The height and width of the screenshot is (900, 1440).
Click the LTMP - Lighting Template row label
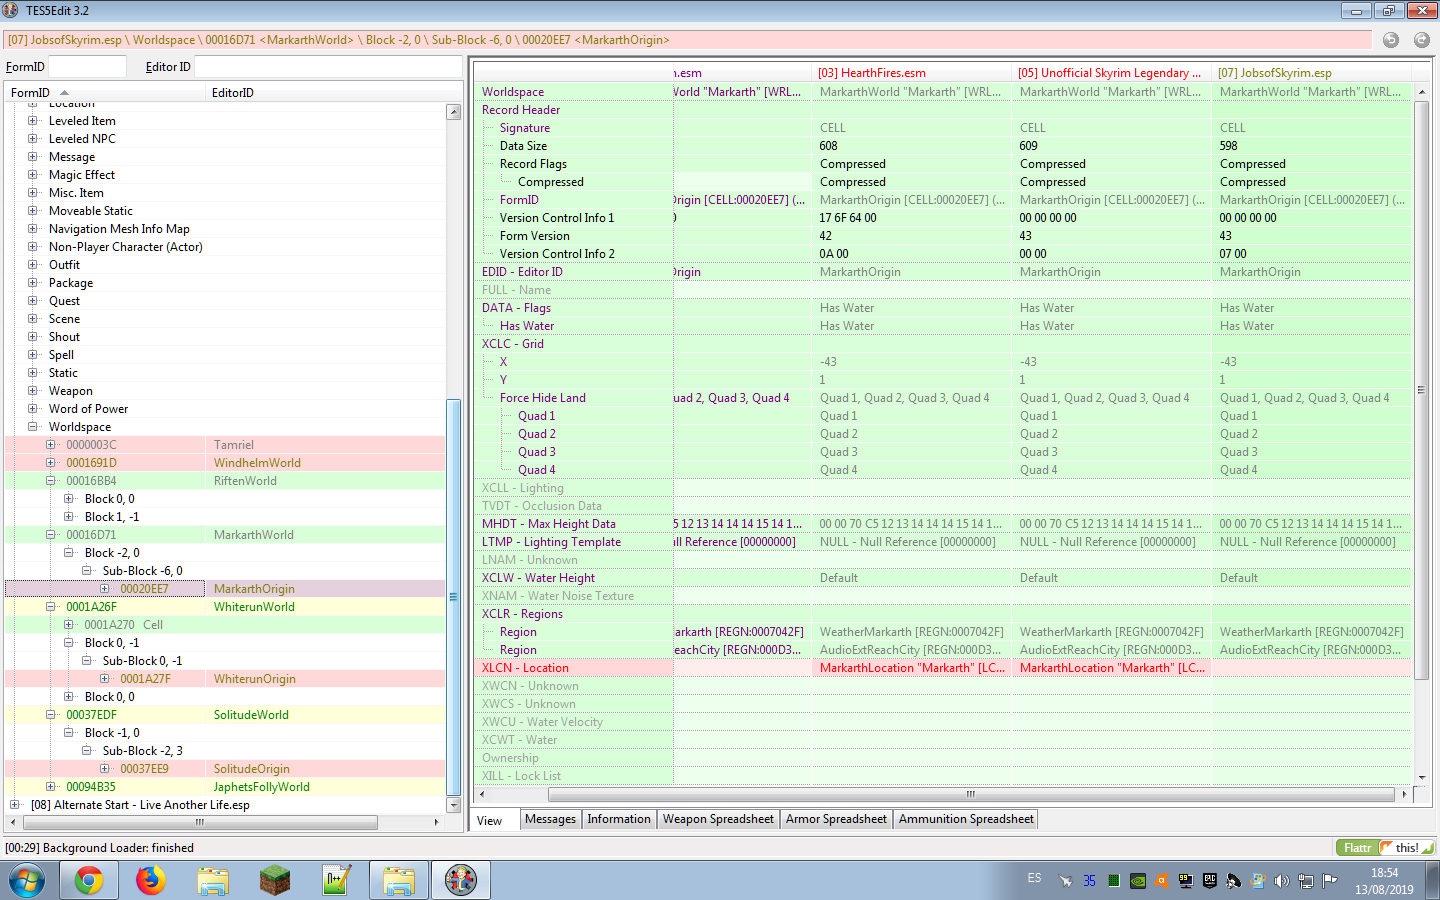coord(551,542)
